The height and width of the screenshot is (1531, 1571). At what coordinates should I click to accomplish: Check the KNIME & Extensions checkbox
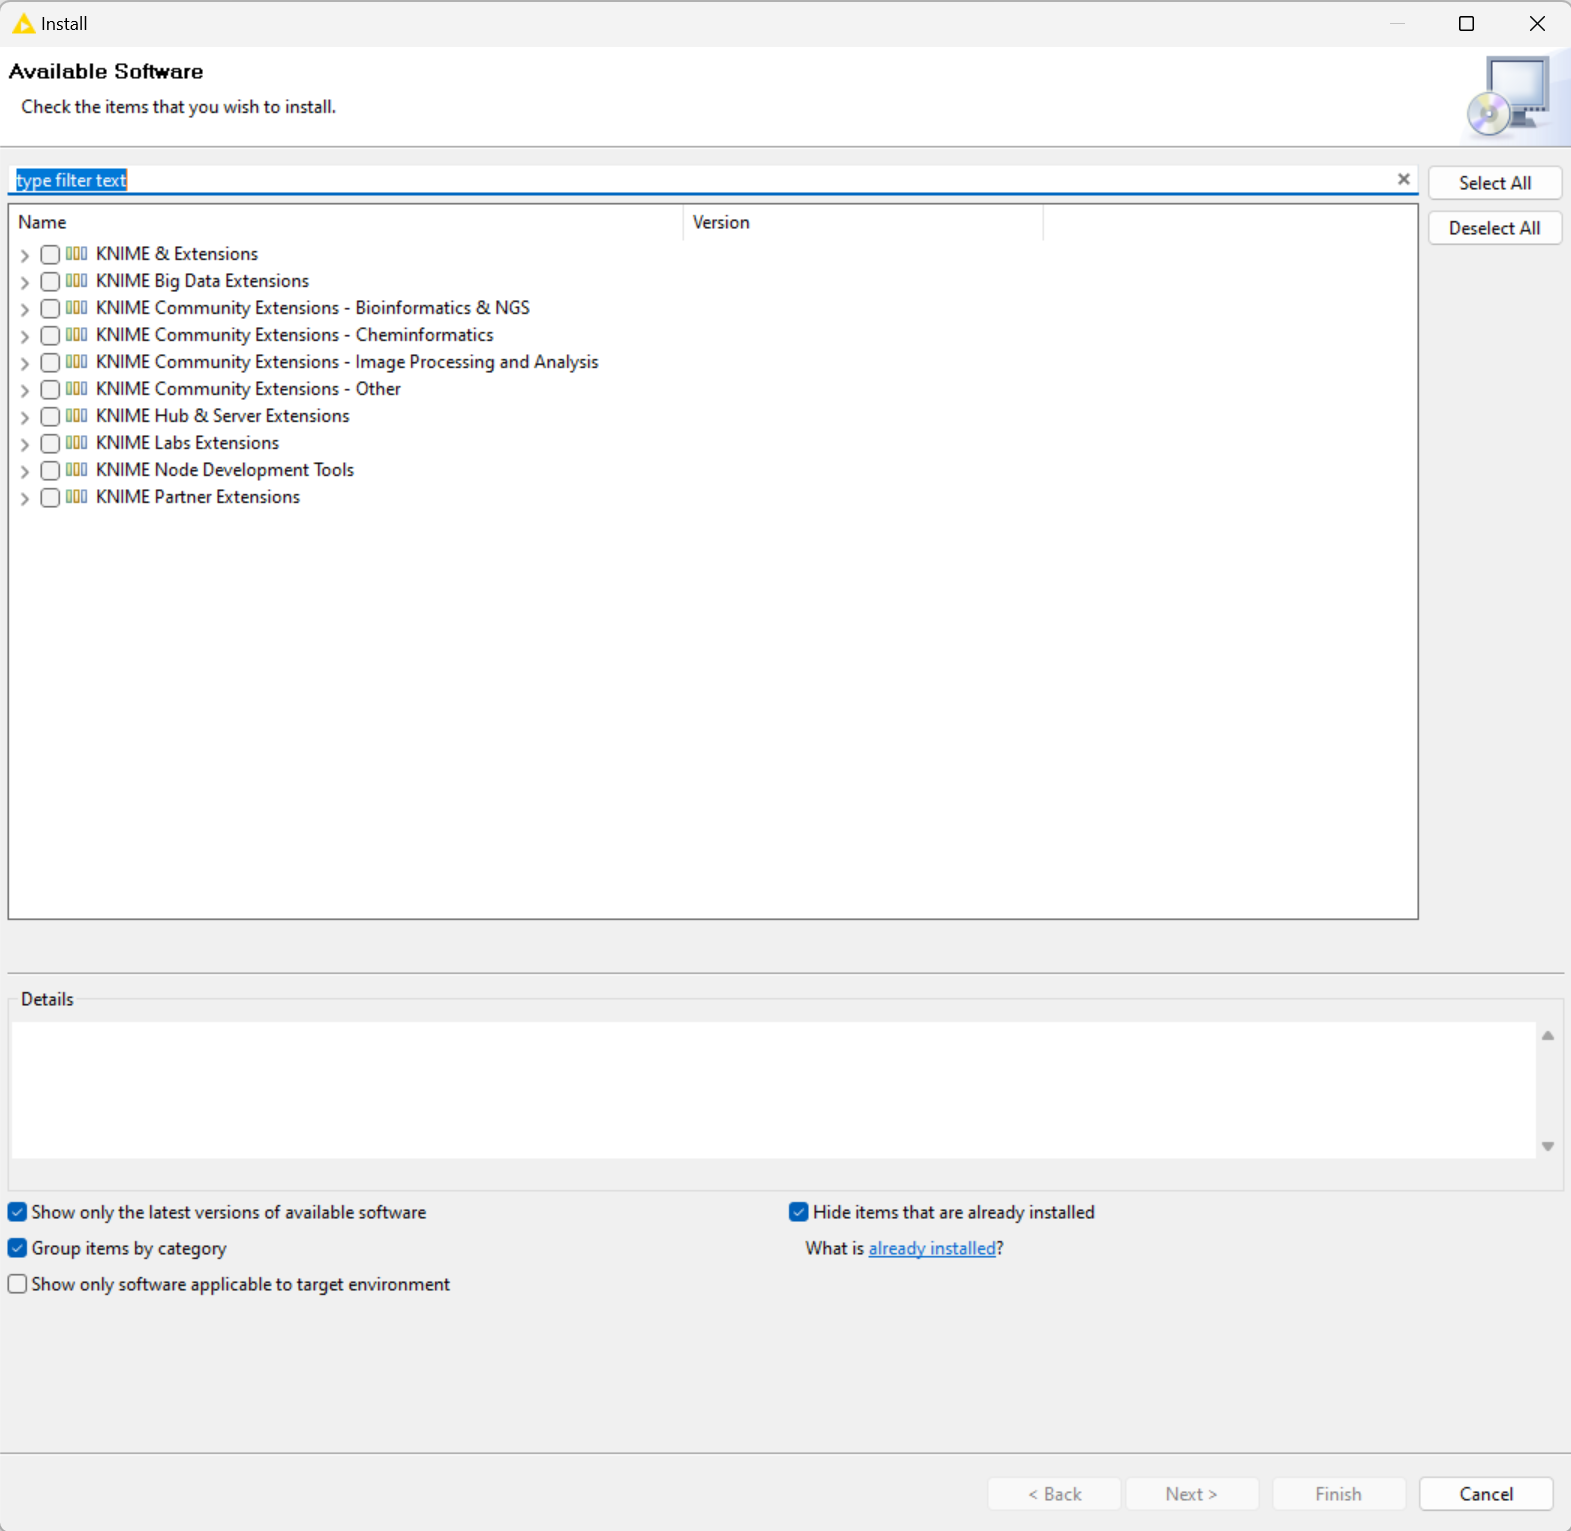coord(50,255)
